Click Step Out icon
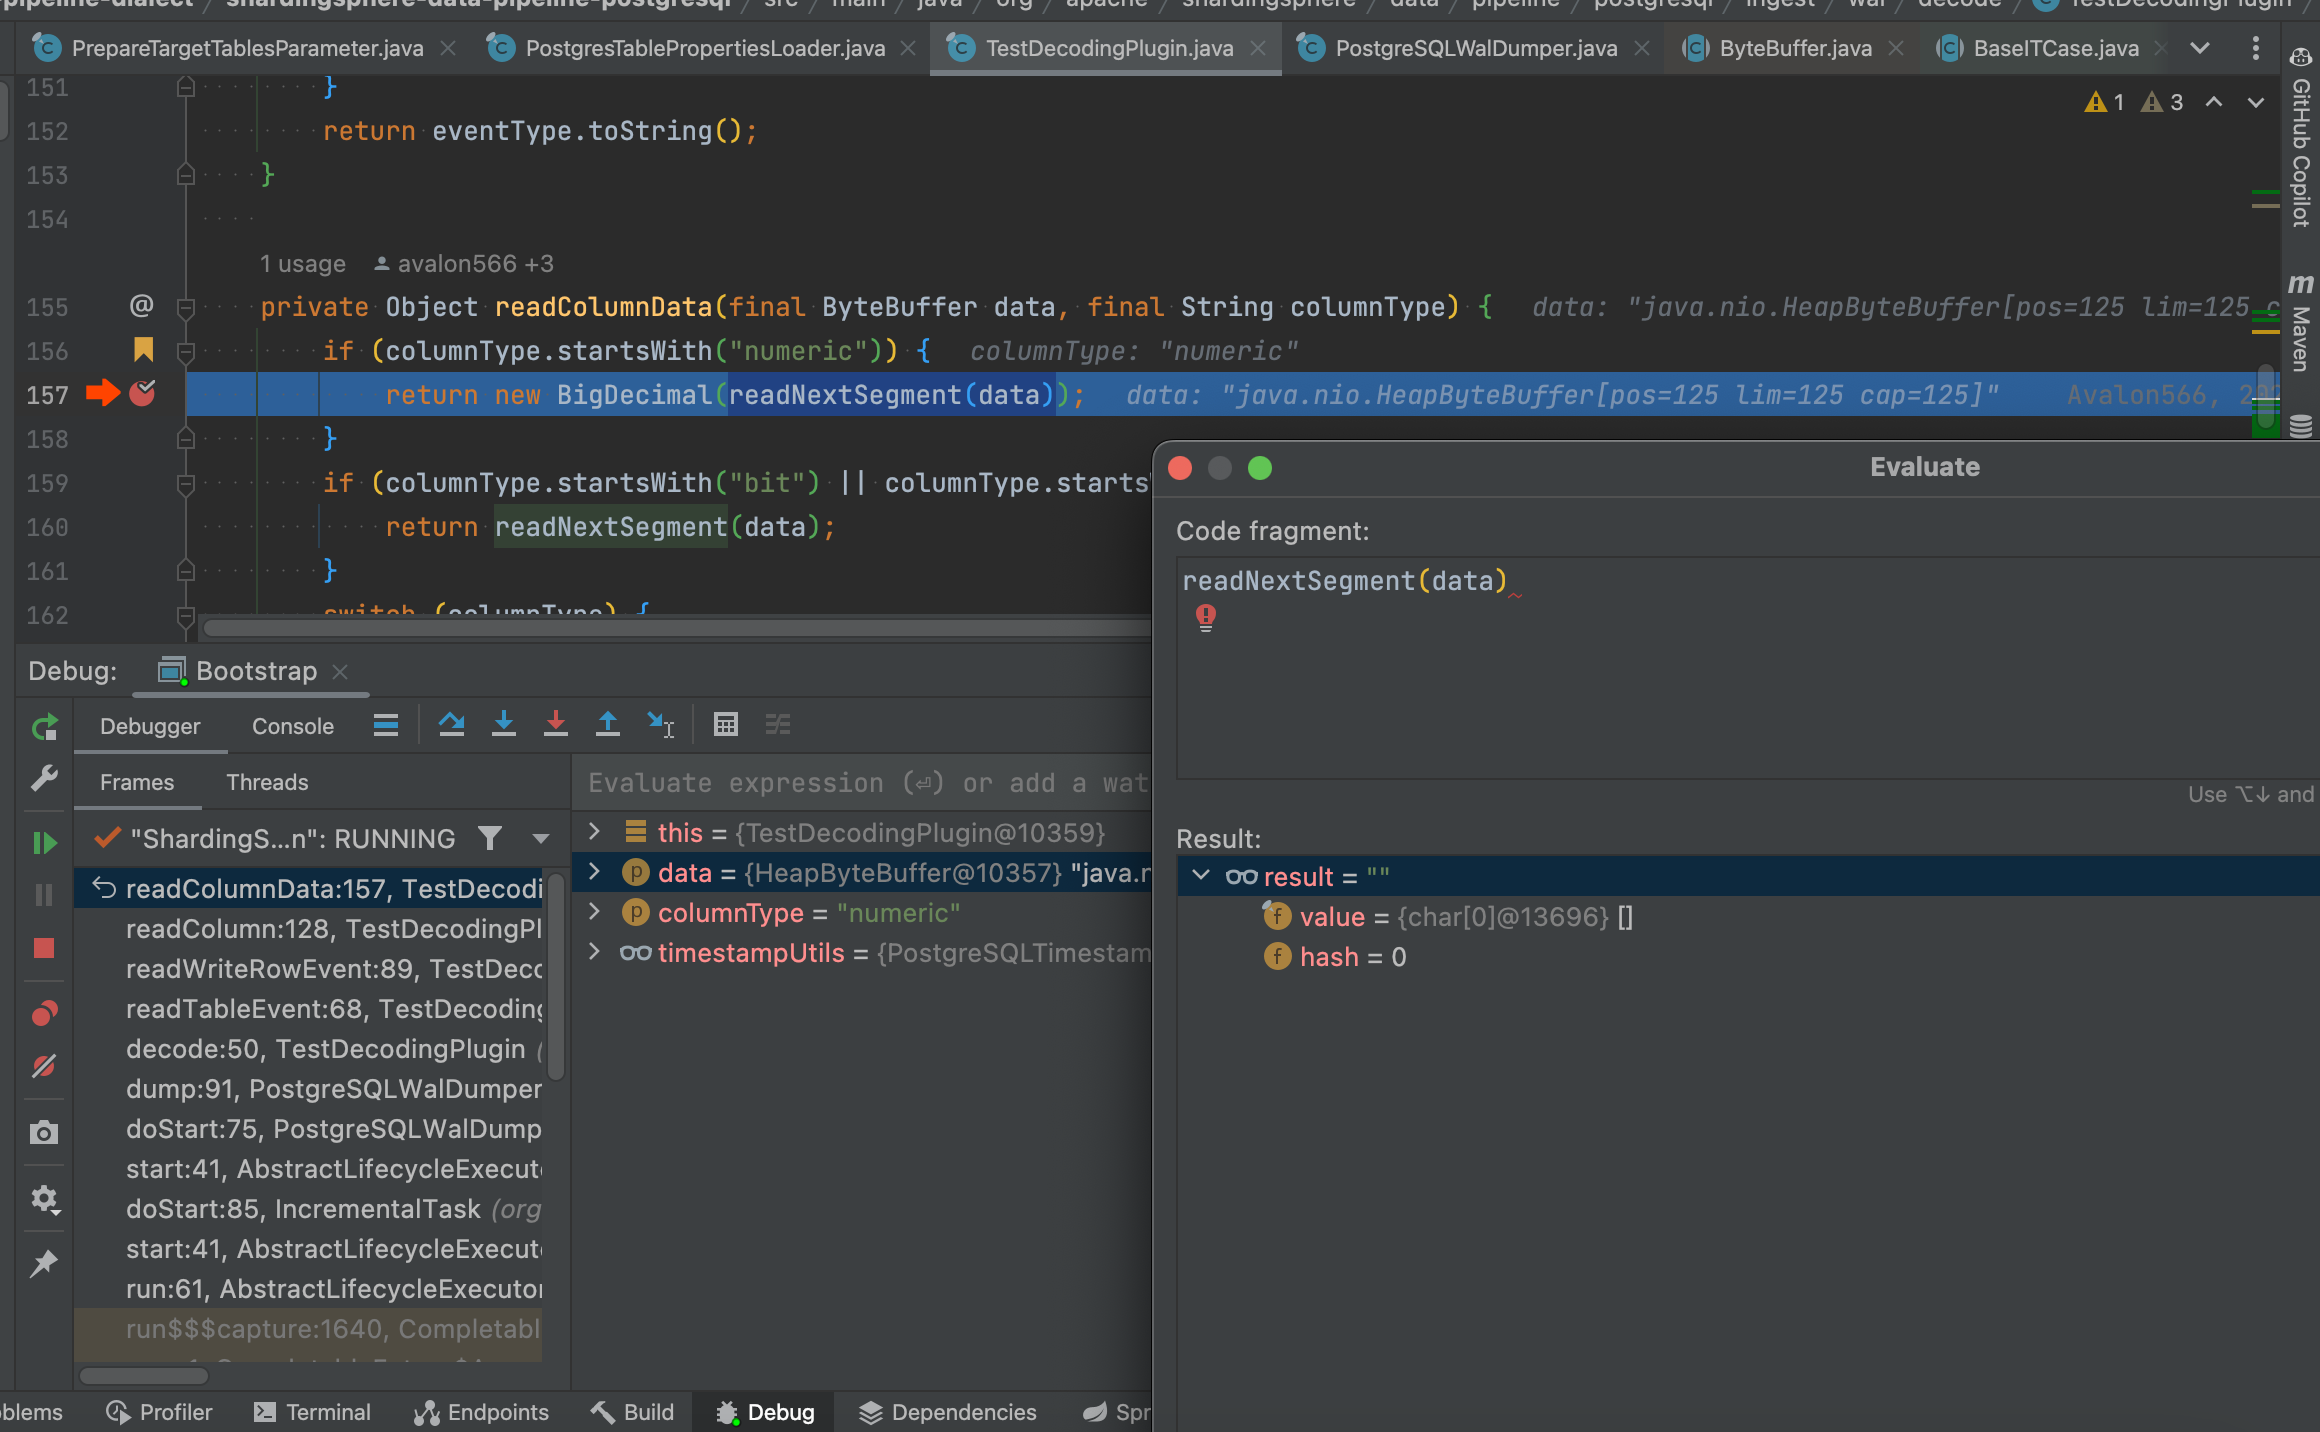 pyautogui.click(x=607, y=725)
